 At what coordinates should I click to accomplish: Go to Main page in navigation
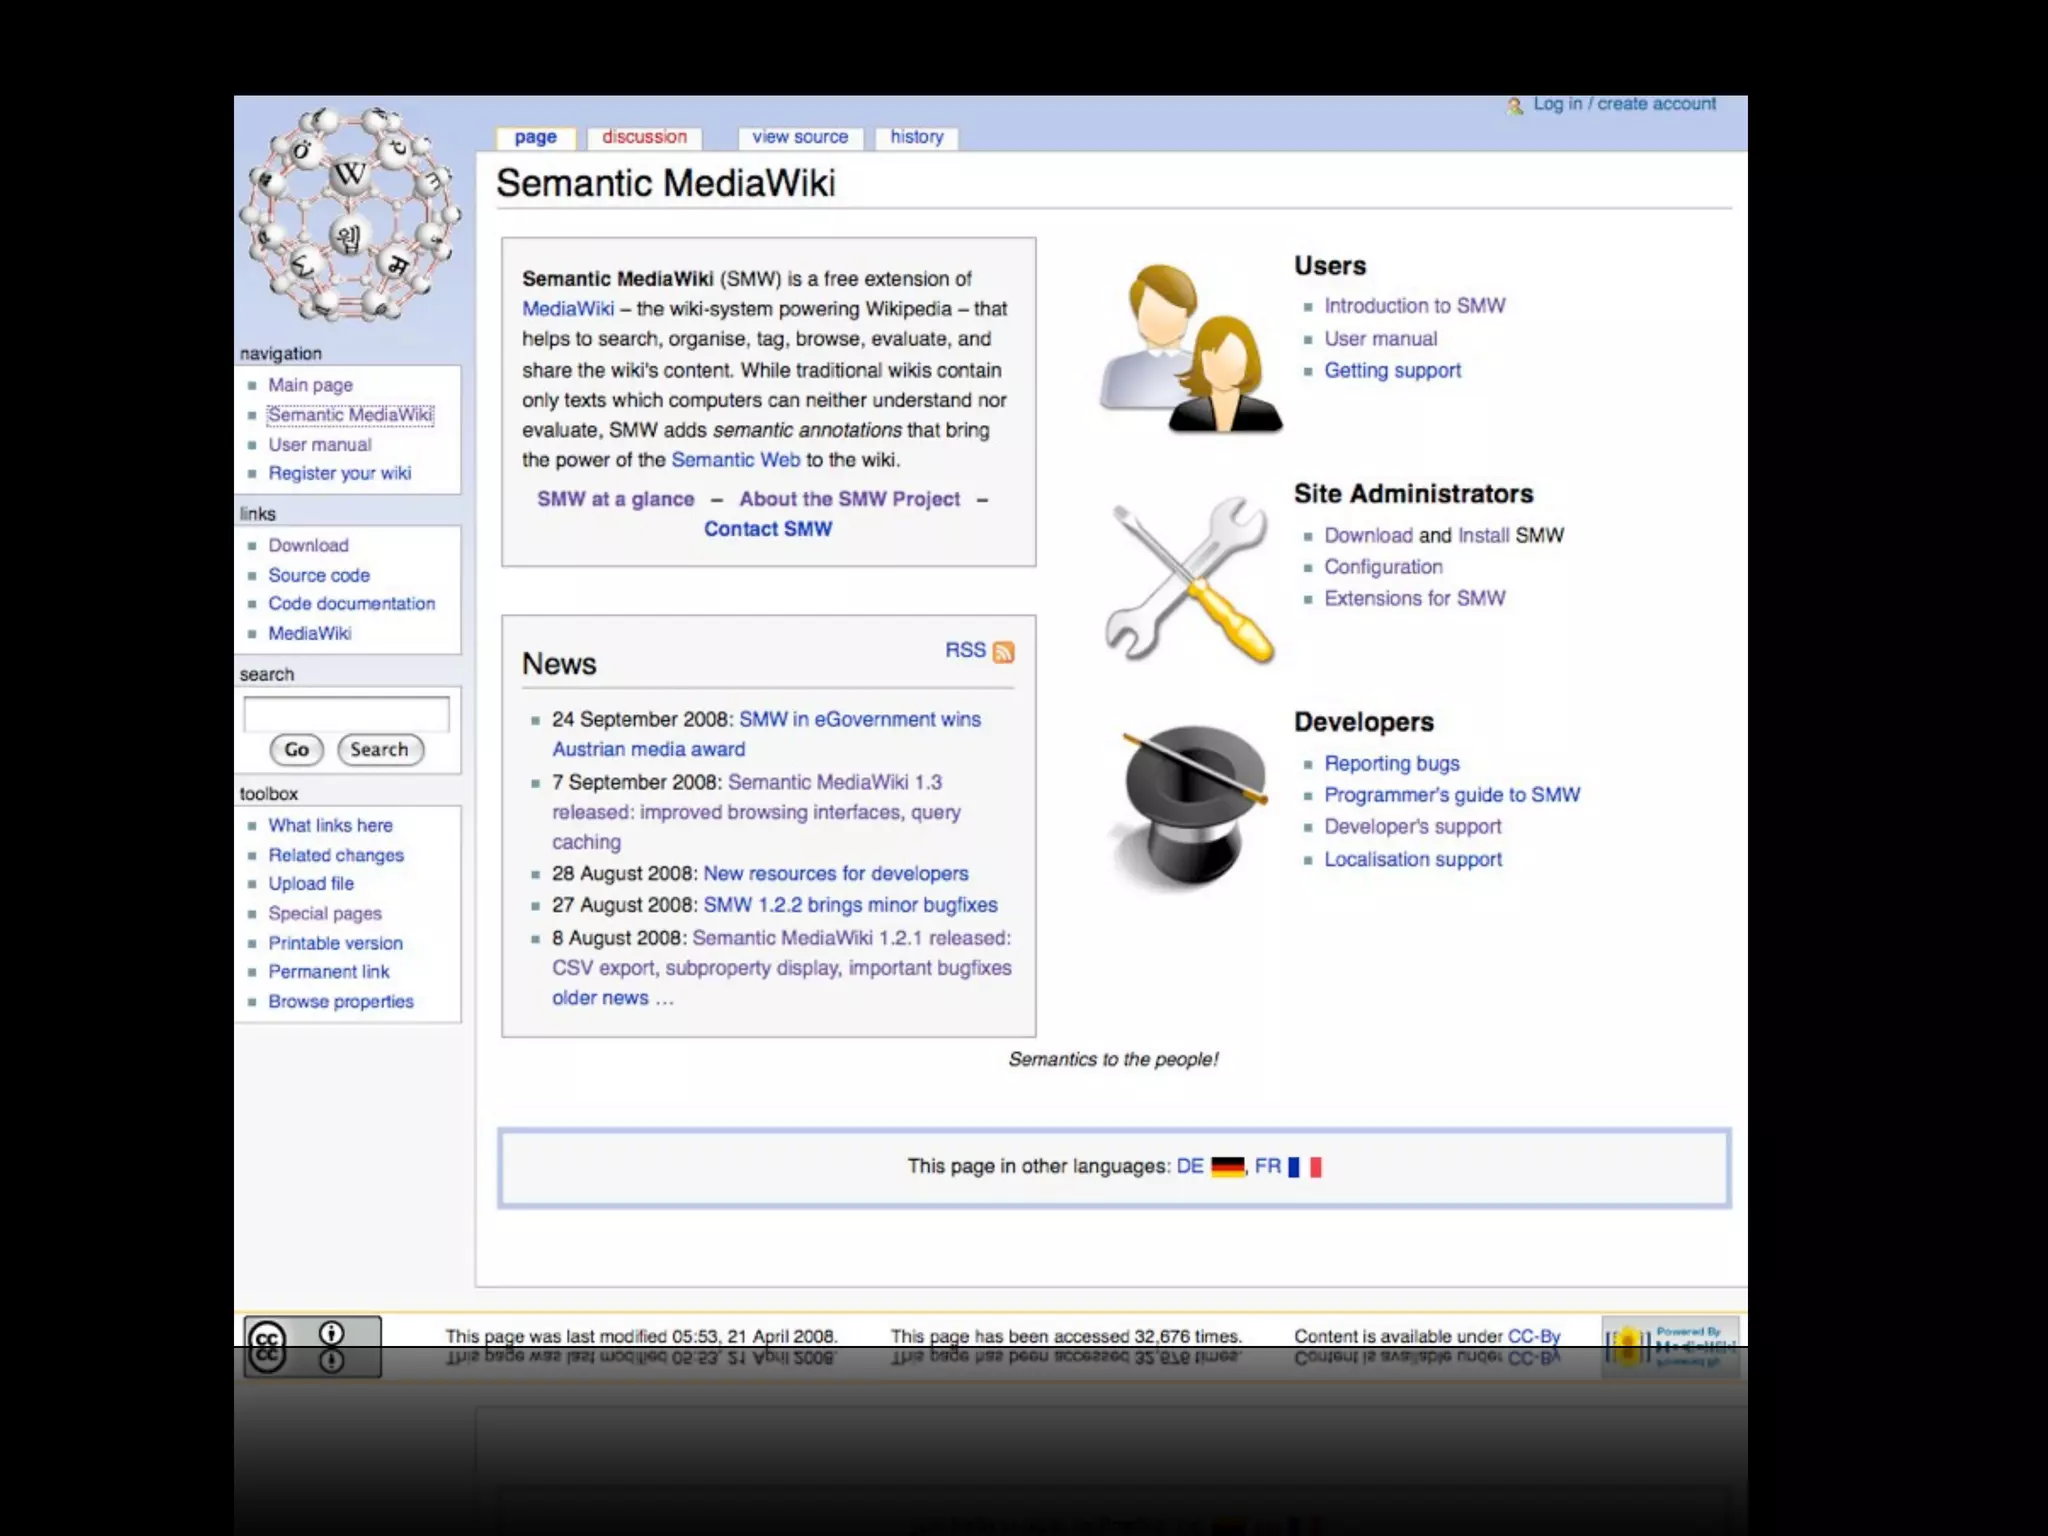(310, 385)
